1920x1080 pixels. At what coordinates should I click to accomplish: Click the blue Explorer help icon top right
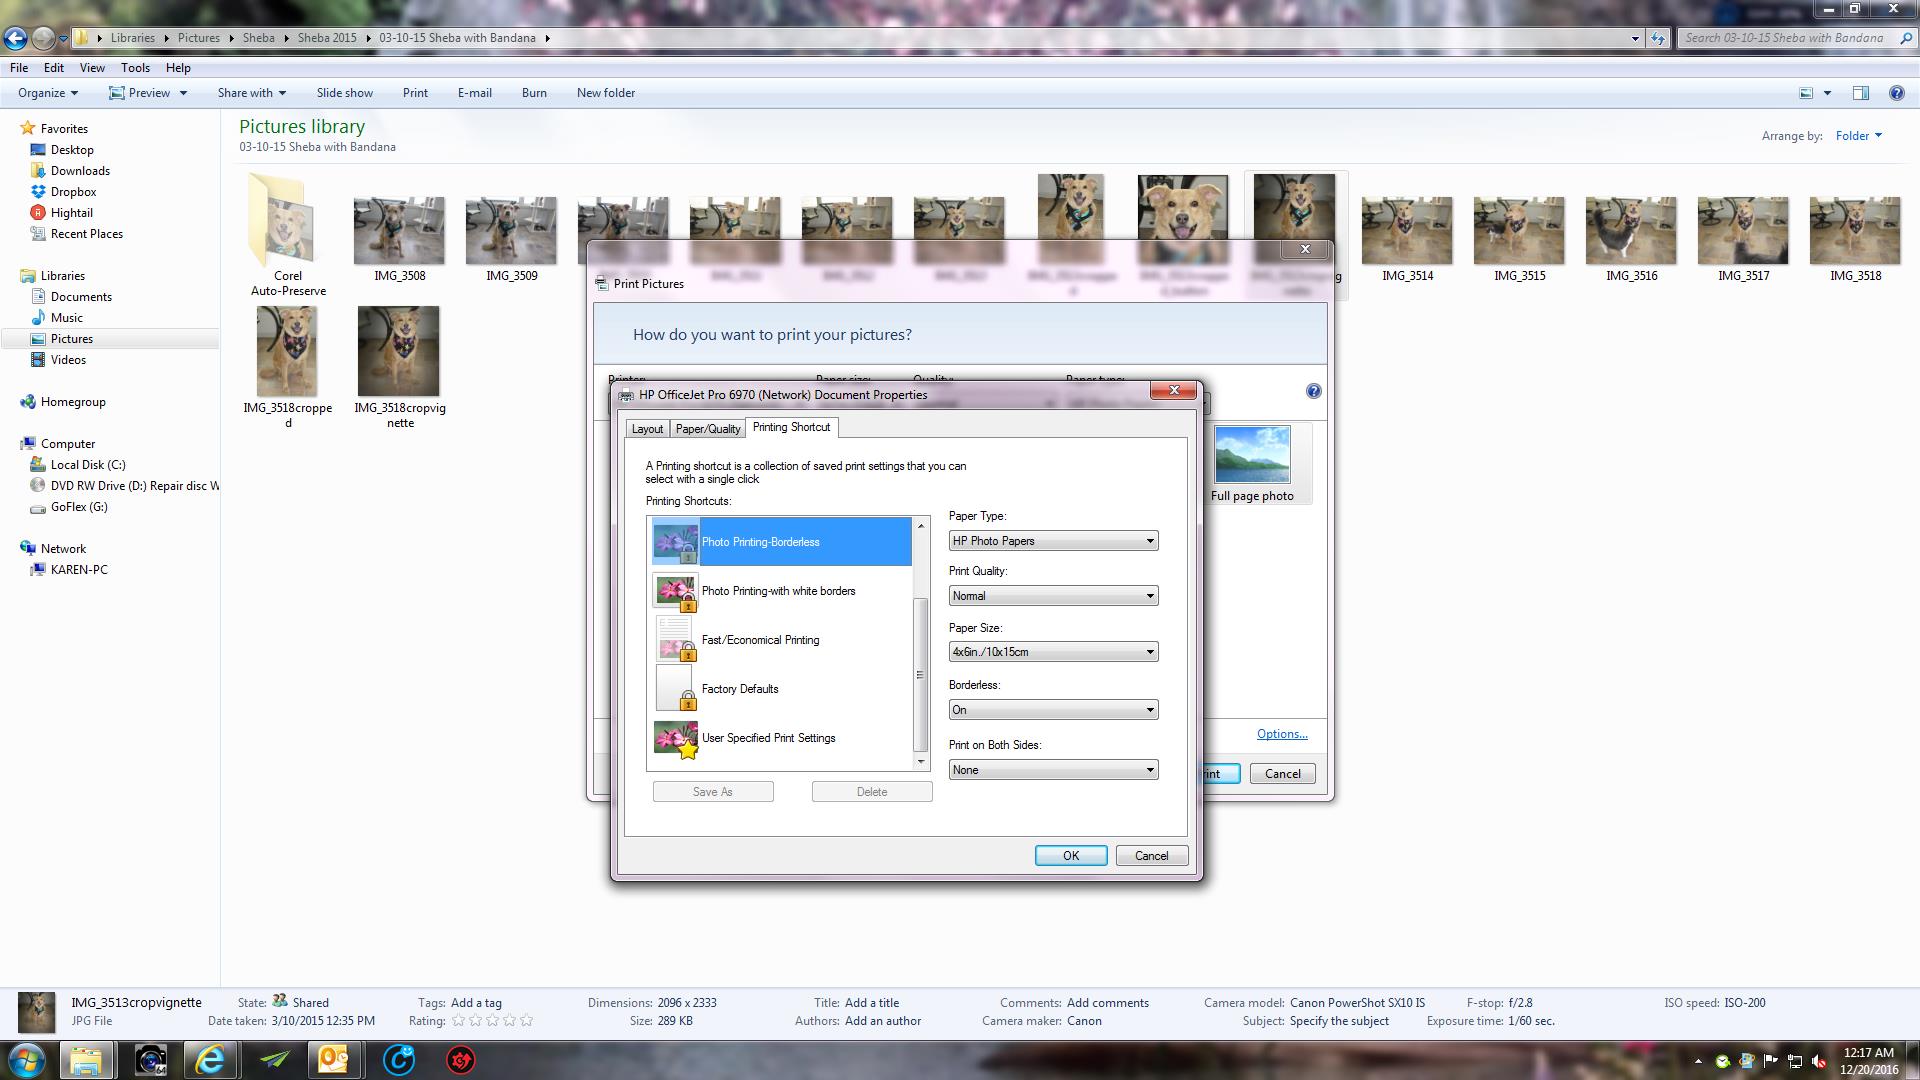tap(1897, 93)
